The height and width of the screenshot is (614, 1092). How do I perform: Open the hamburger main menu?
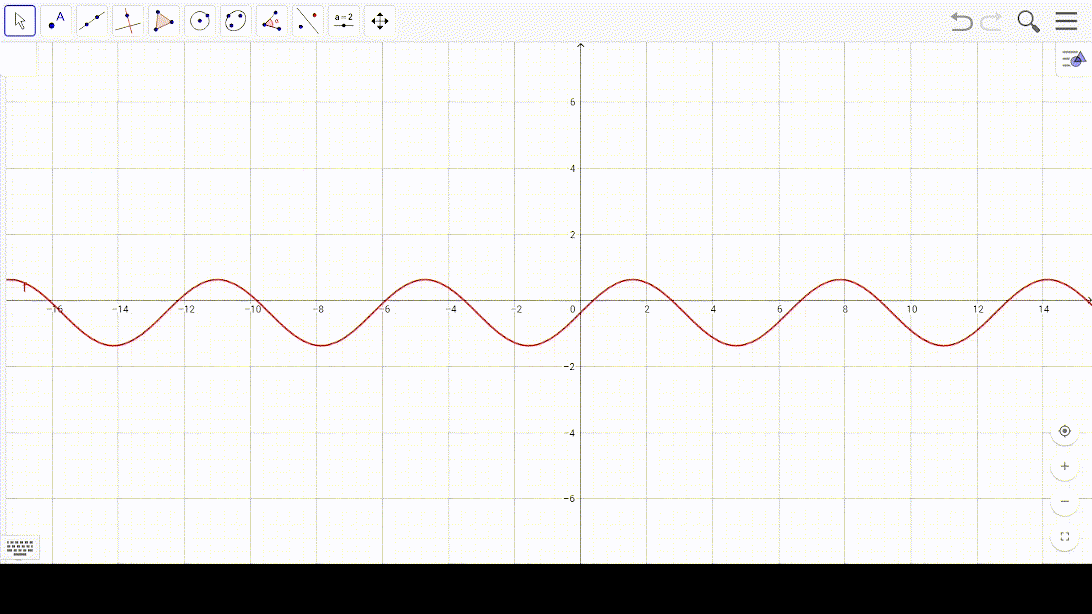click(1066, 22)
